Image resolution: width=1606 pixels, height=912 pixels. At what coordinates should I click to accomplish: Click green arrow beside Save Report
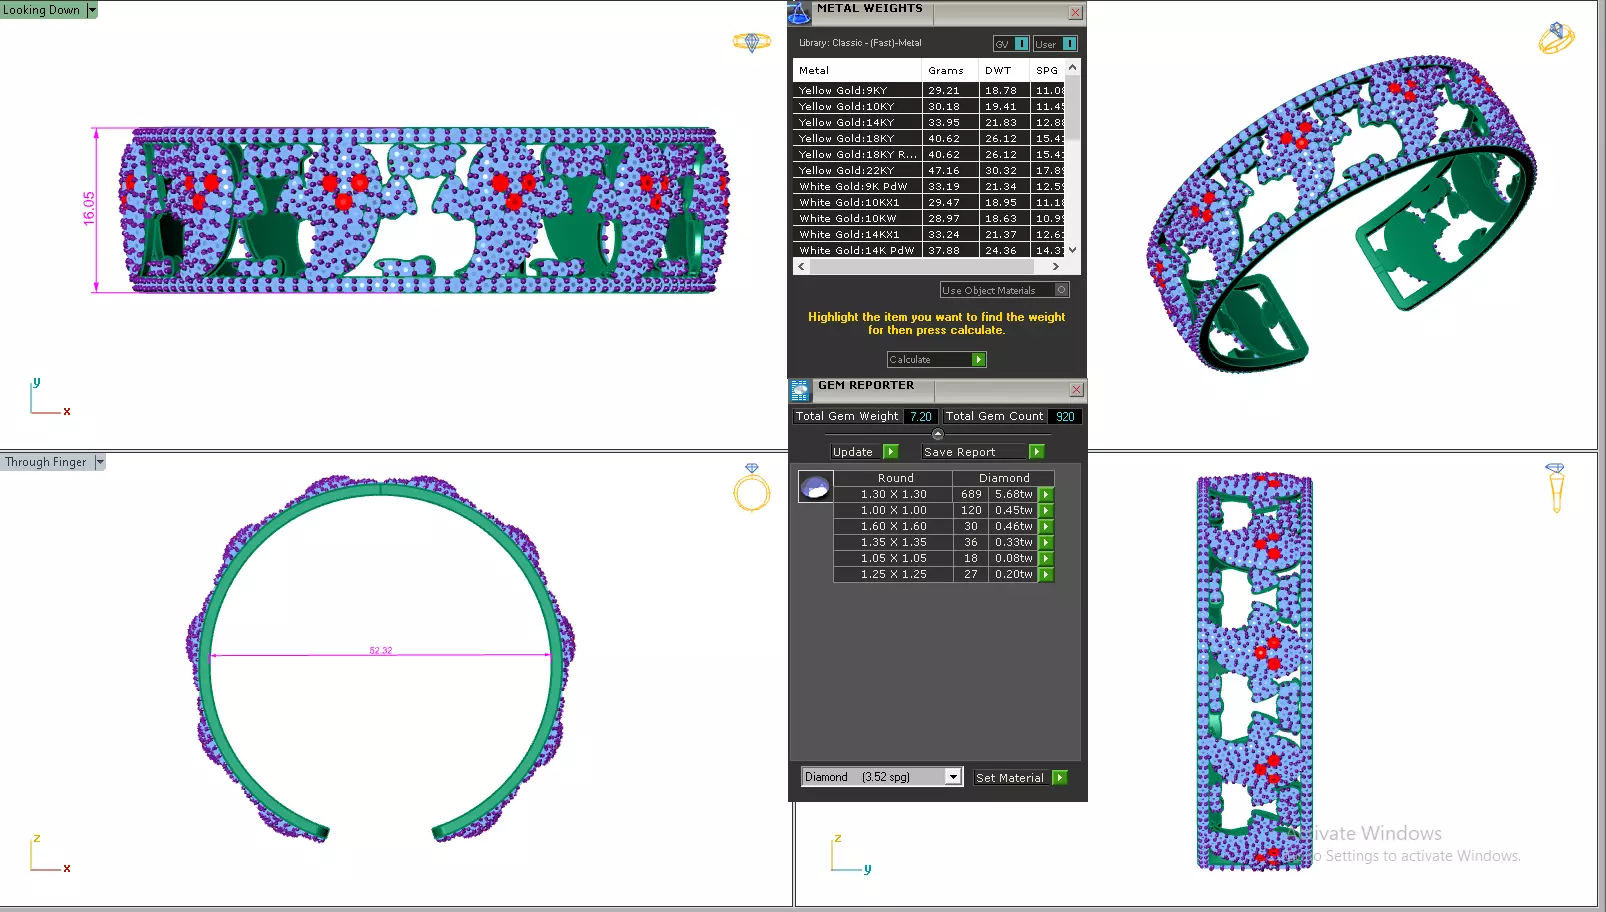[1037, 452]
